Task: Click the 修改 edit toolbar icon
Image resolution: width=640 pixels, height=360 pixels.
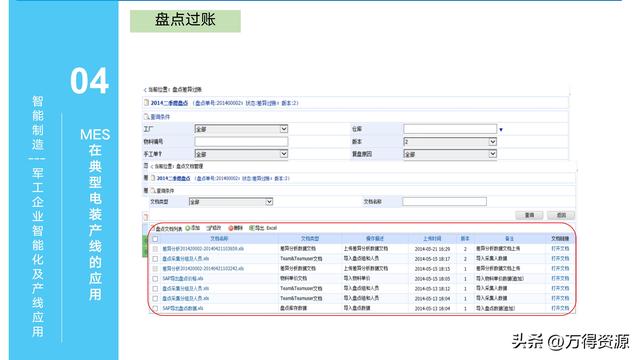Action: tap(209, 228)
